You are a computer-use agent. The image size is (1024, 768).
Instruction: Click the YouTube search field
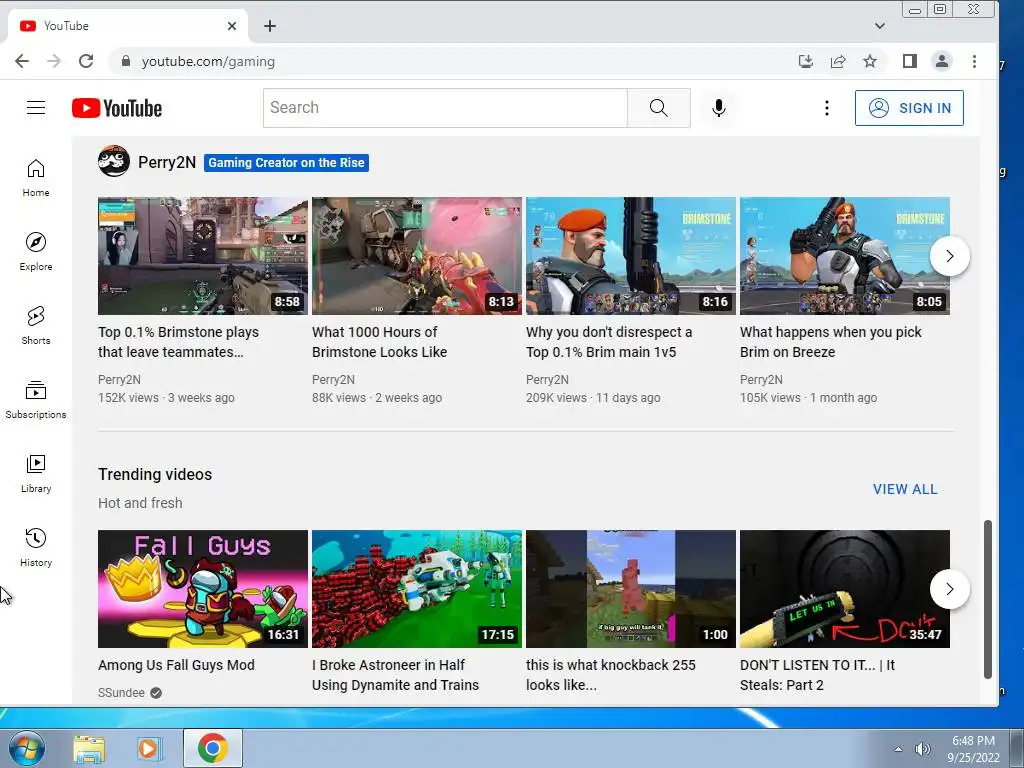tap(445, 108)
